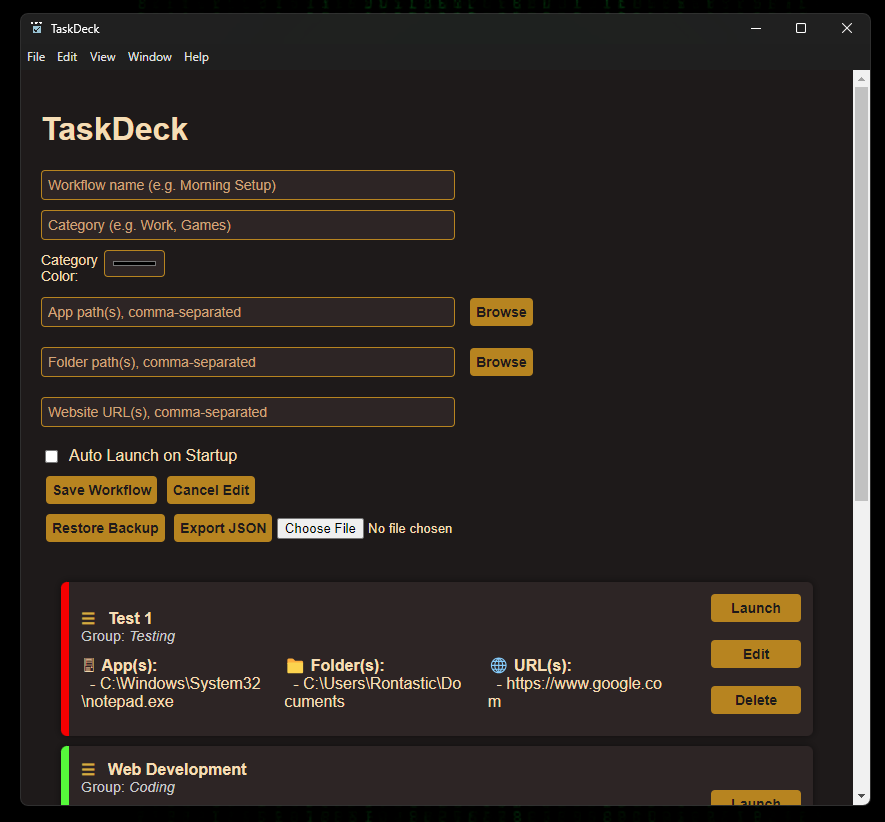Screen dimensions: 885x822
Task: Click the hamburger icon on Test 1 card
Action: (x=88, y=617)
